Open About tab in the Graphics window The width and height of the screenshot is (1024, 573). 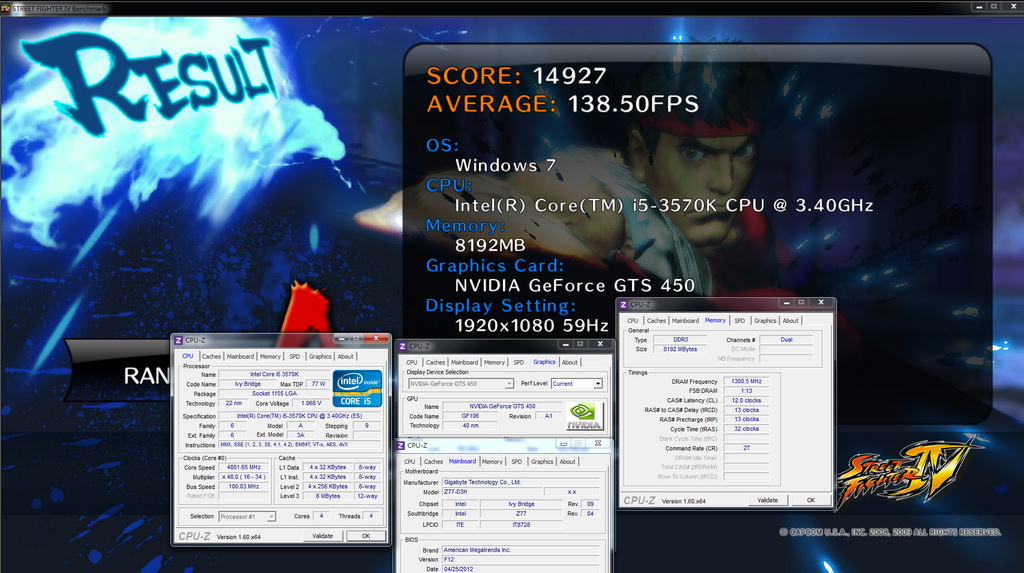pyautogui.click(x=569, y=363)
